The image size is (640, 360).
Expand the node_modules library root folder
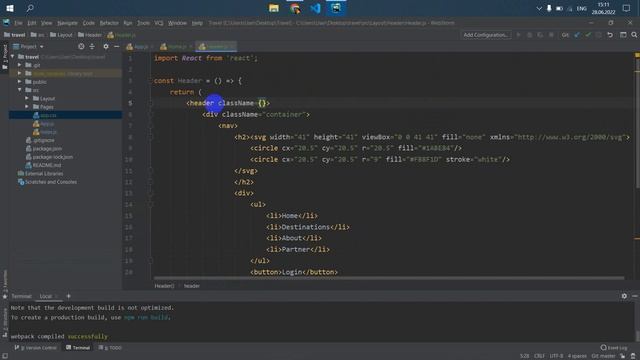[20, 73]
